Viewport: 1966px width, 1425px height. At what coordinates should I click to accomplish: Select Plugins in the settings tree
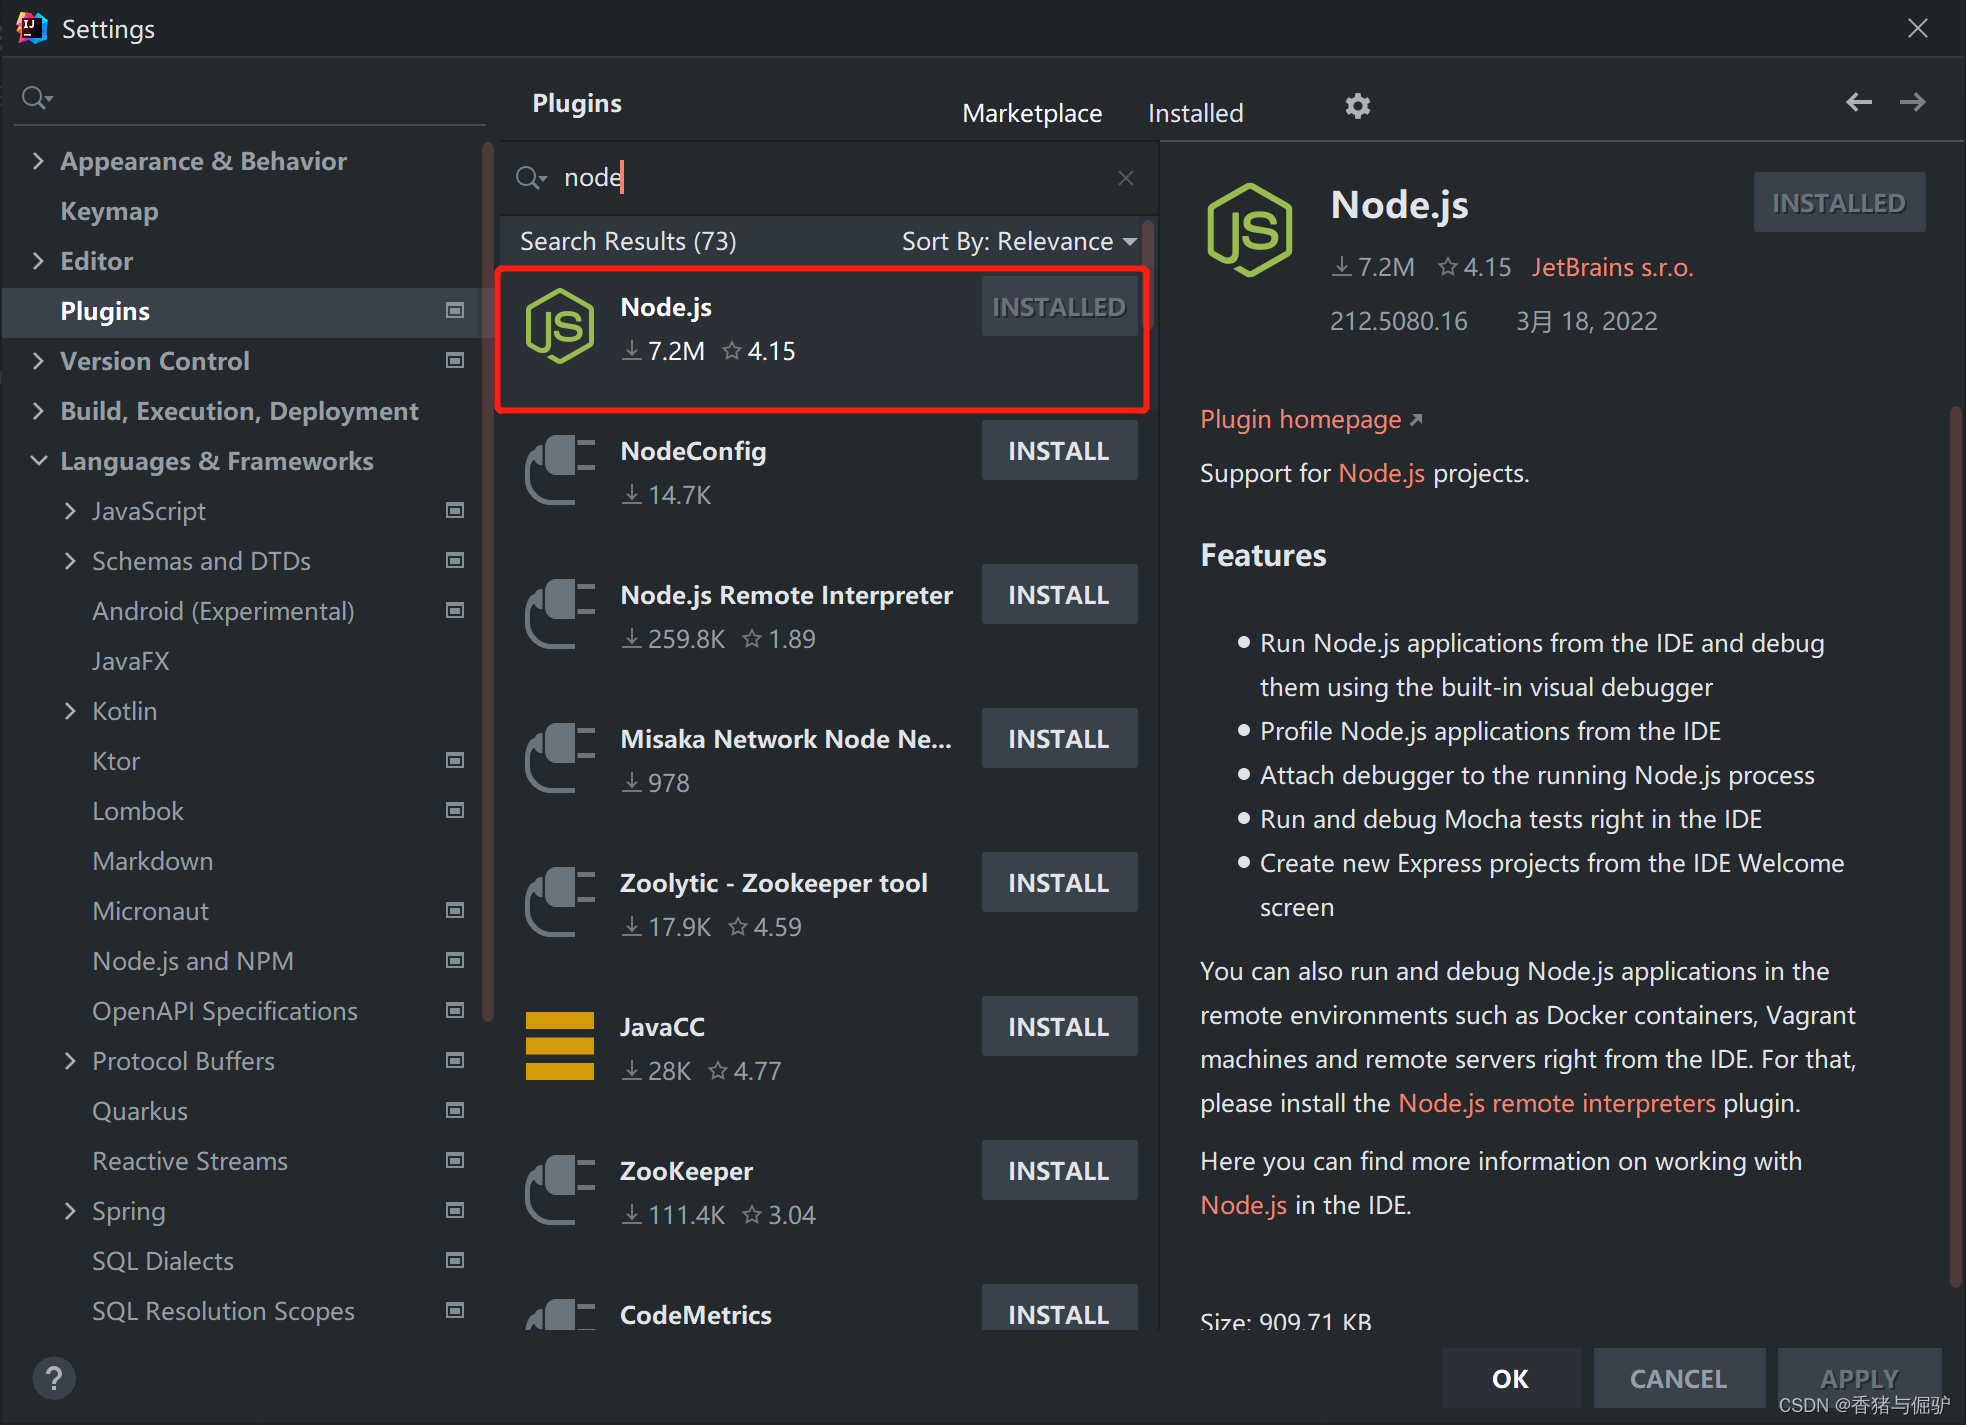point(242,311)
